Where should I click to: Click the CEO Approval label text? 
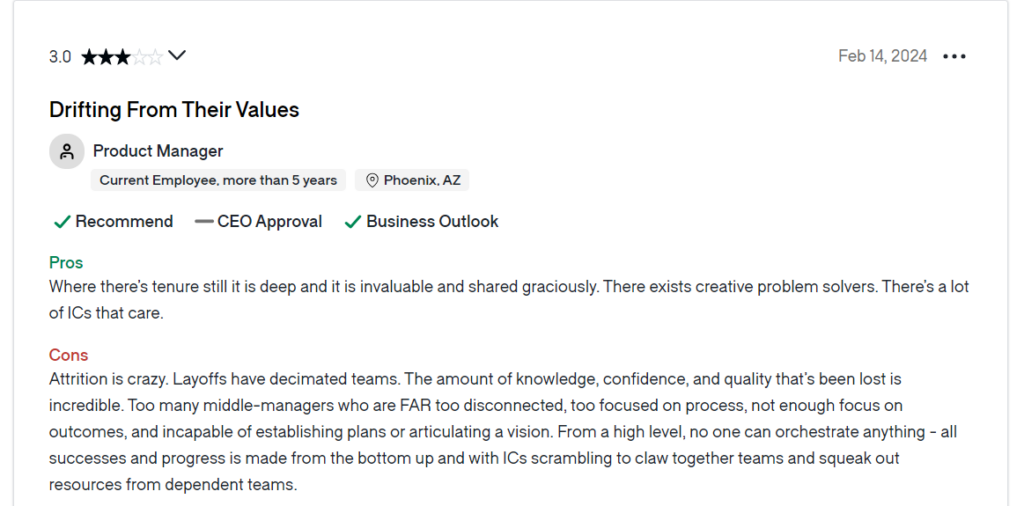pos(270,222)
